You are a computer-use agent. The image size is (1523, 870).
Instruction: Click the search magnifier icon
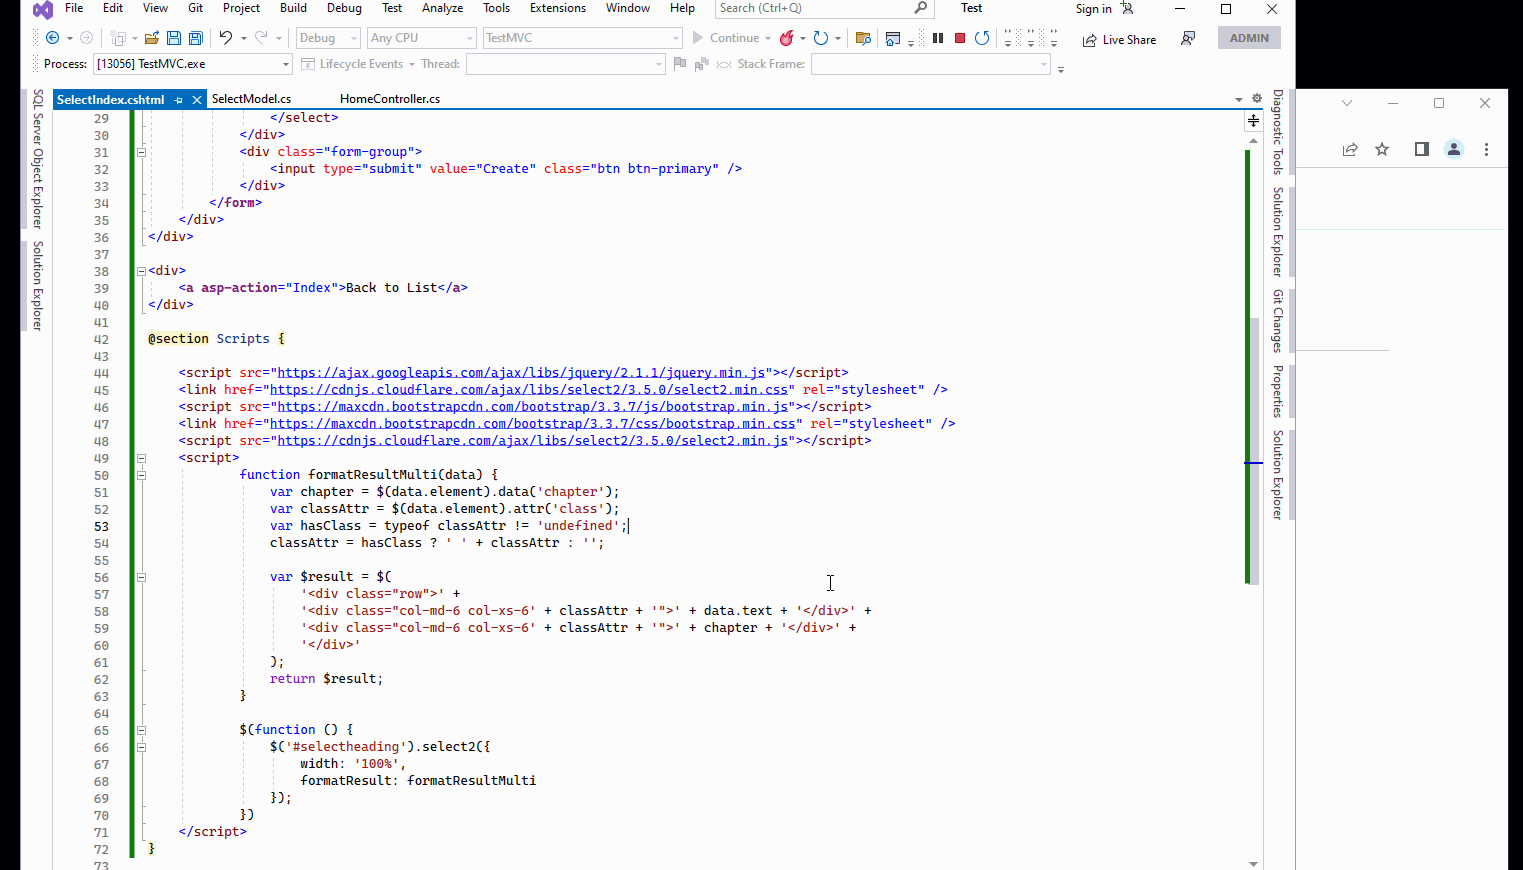point(920,8)
